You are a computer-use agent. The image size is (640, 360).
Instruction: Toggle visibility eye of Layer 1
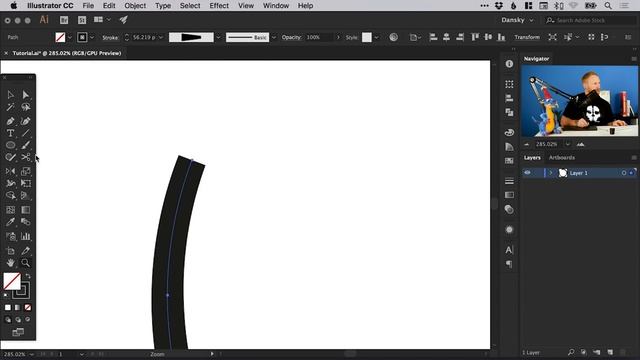(527, 173)
